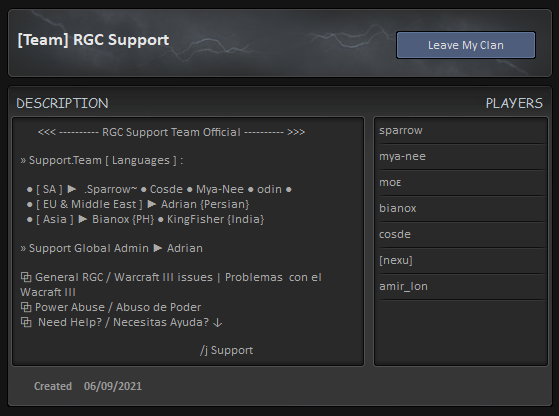Click the Support Global Admin Adrian line
559x416 pixels.
point(111,248)
